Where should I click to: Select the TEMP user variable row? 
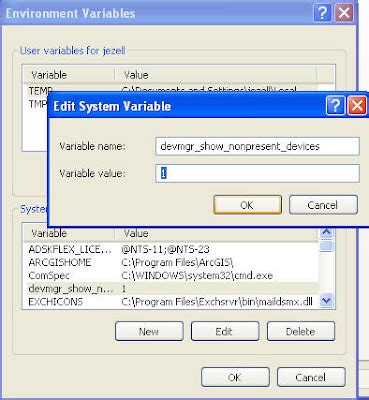(170, 90)
